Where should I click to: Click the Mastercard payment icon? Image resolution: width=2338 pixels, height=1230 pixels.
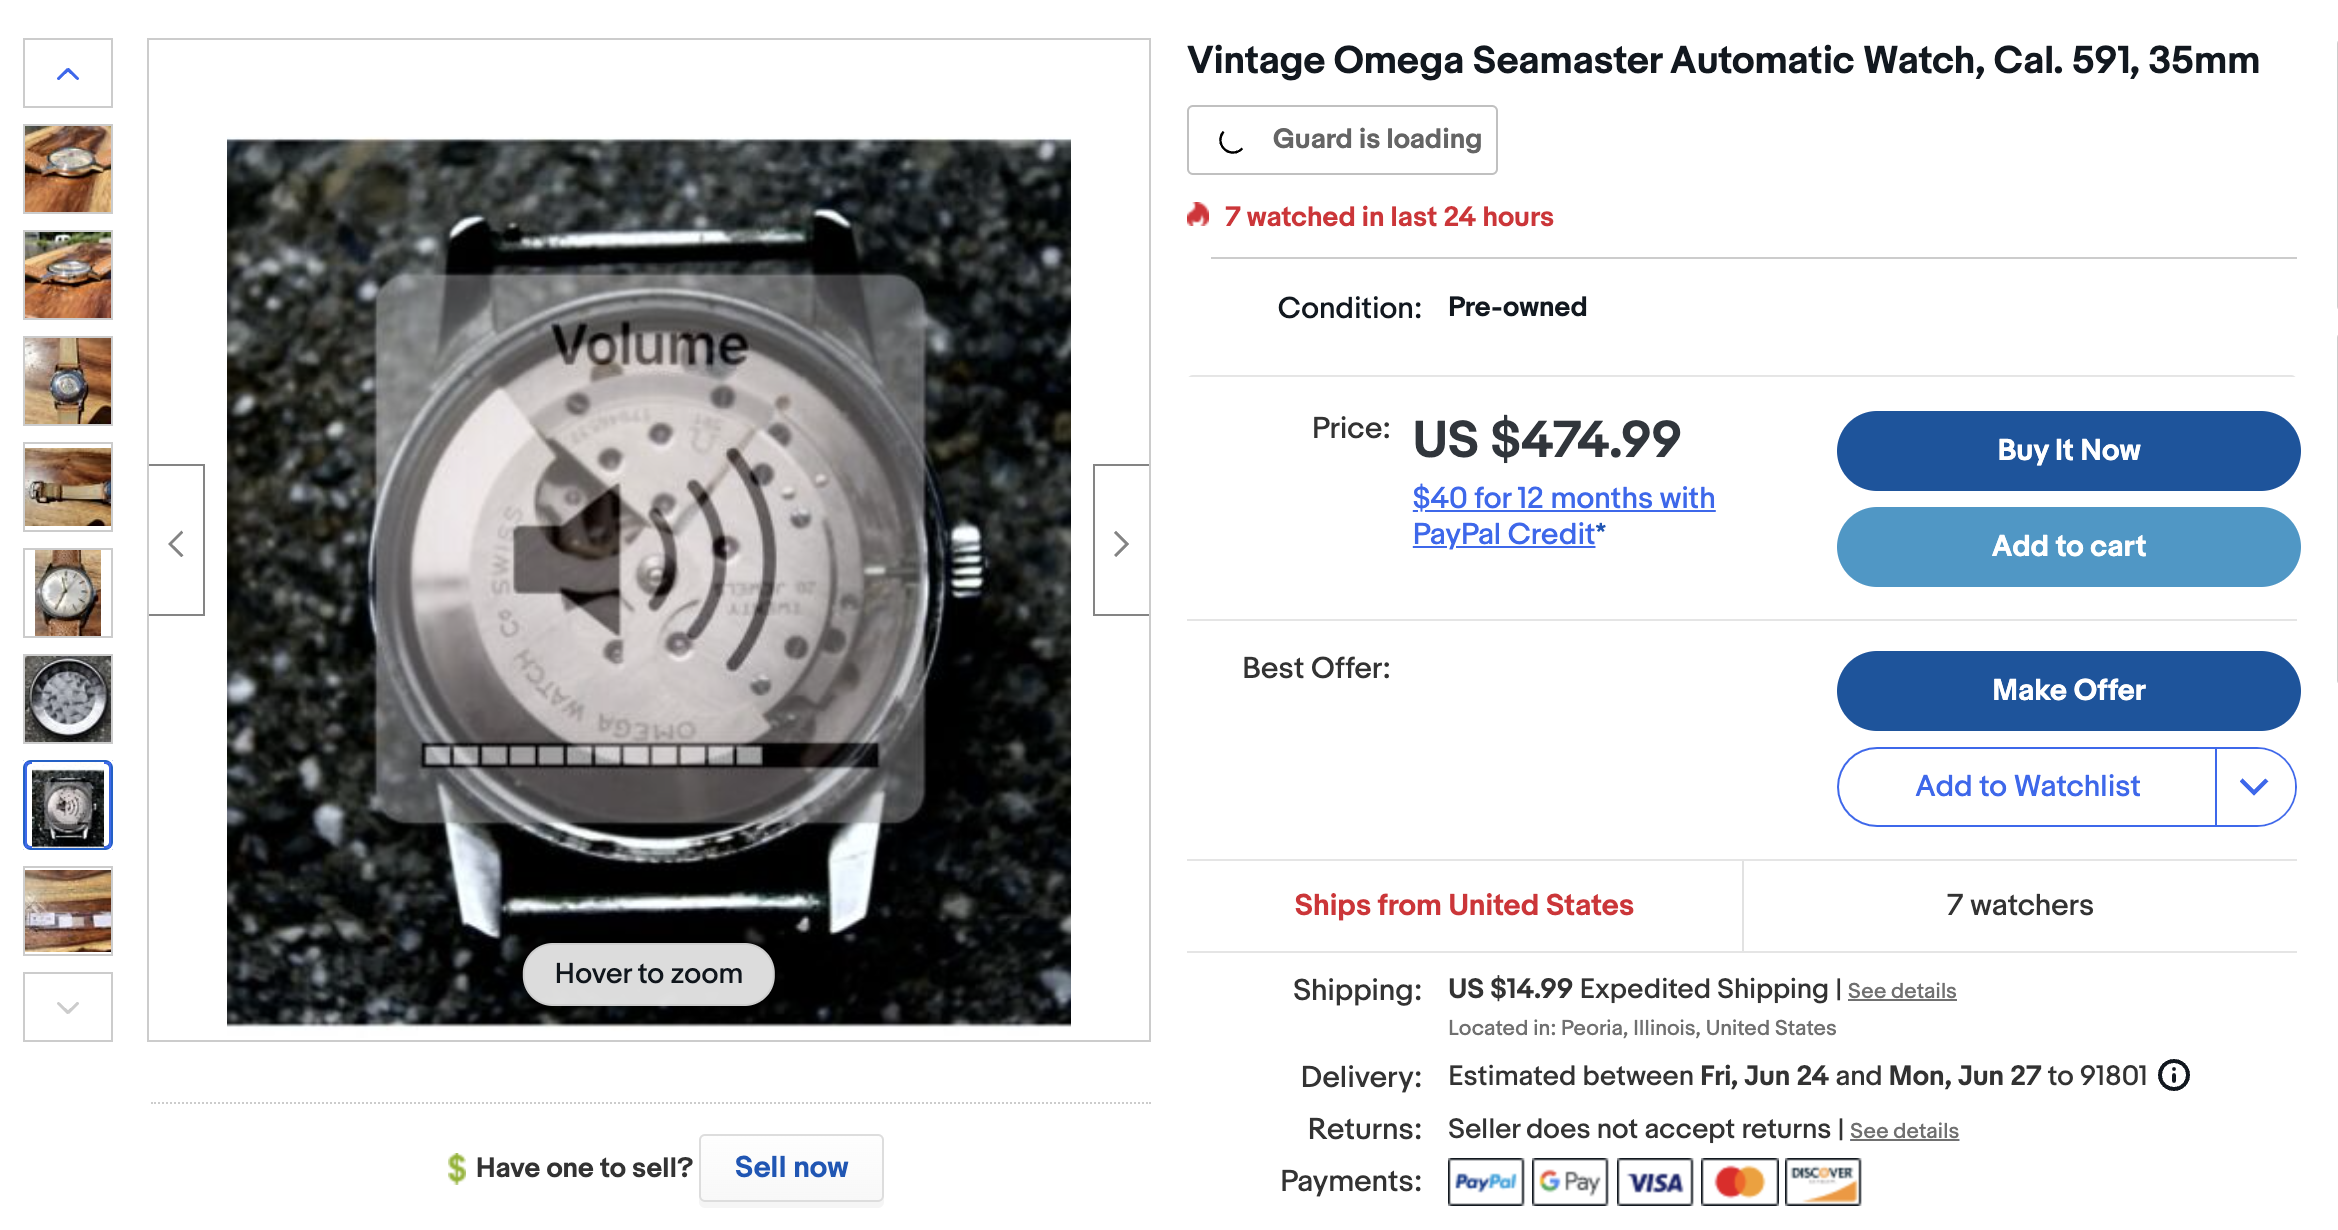(x=1739, y=1182)
